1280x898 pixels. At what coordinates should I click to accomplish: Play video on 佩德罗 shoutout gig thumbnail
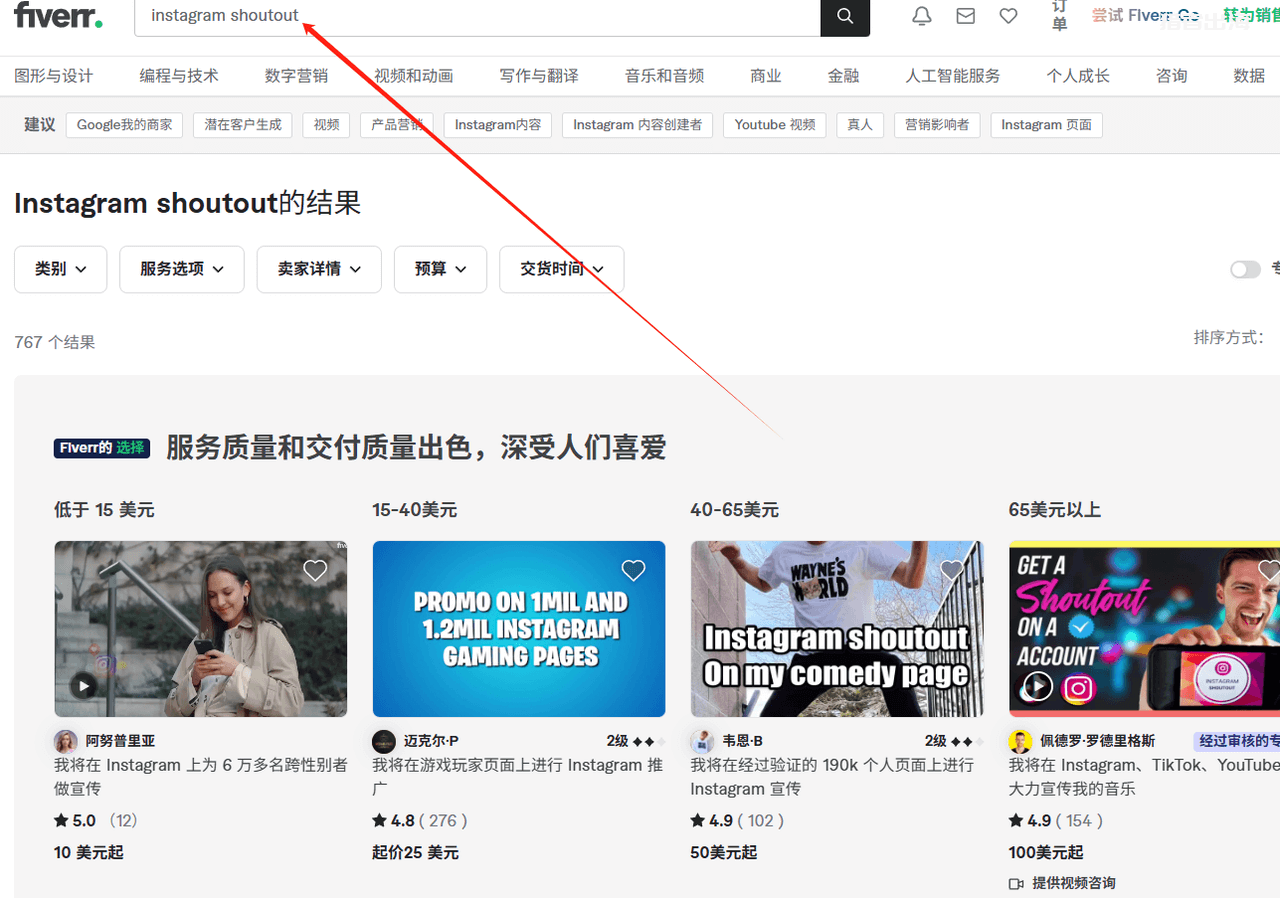pos(1038,686)
